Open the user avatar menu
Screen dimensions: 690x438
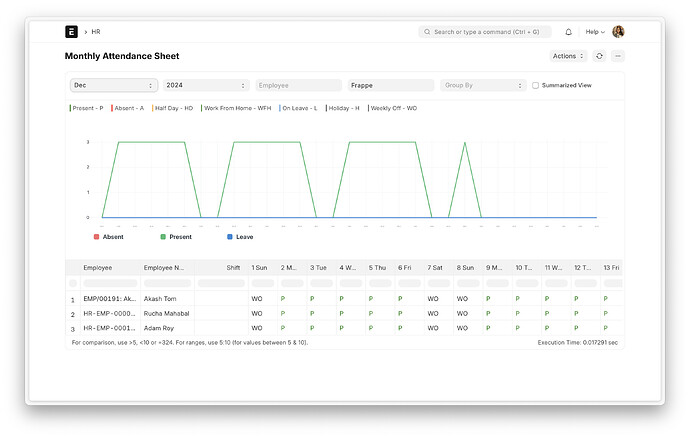point(618,32)
